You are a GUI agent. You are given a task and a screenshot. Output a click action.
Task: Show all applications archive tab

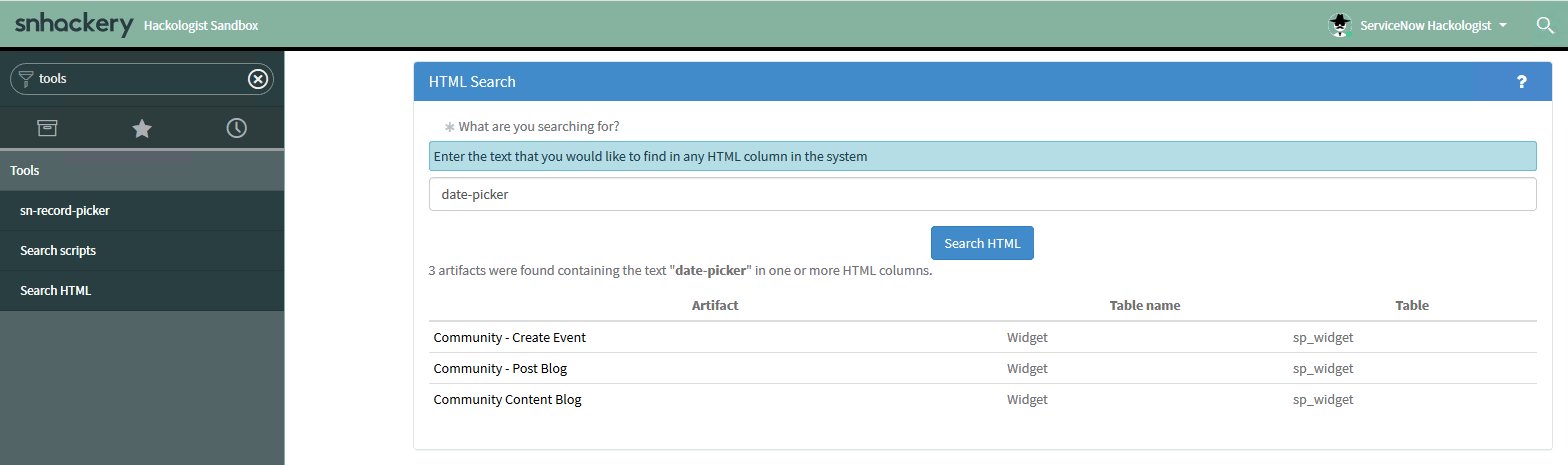tap(47, 128)
